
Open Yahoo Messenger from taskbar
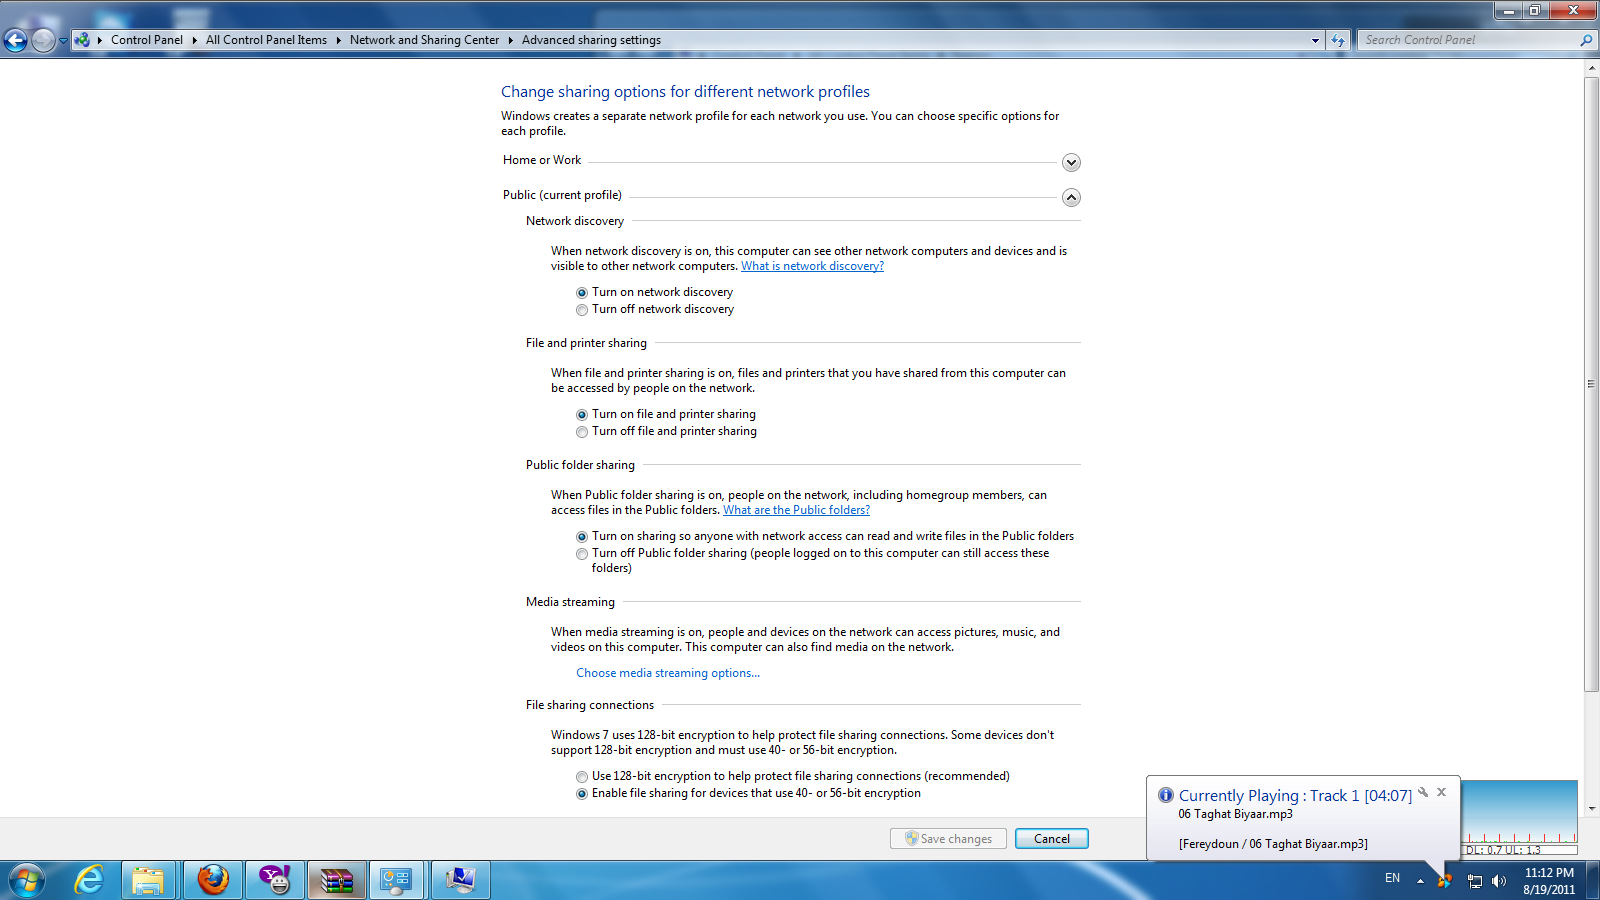point(274,880)
